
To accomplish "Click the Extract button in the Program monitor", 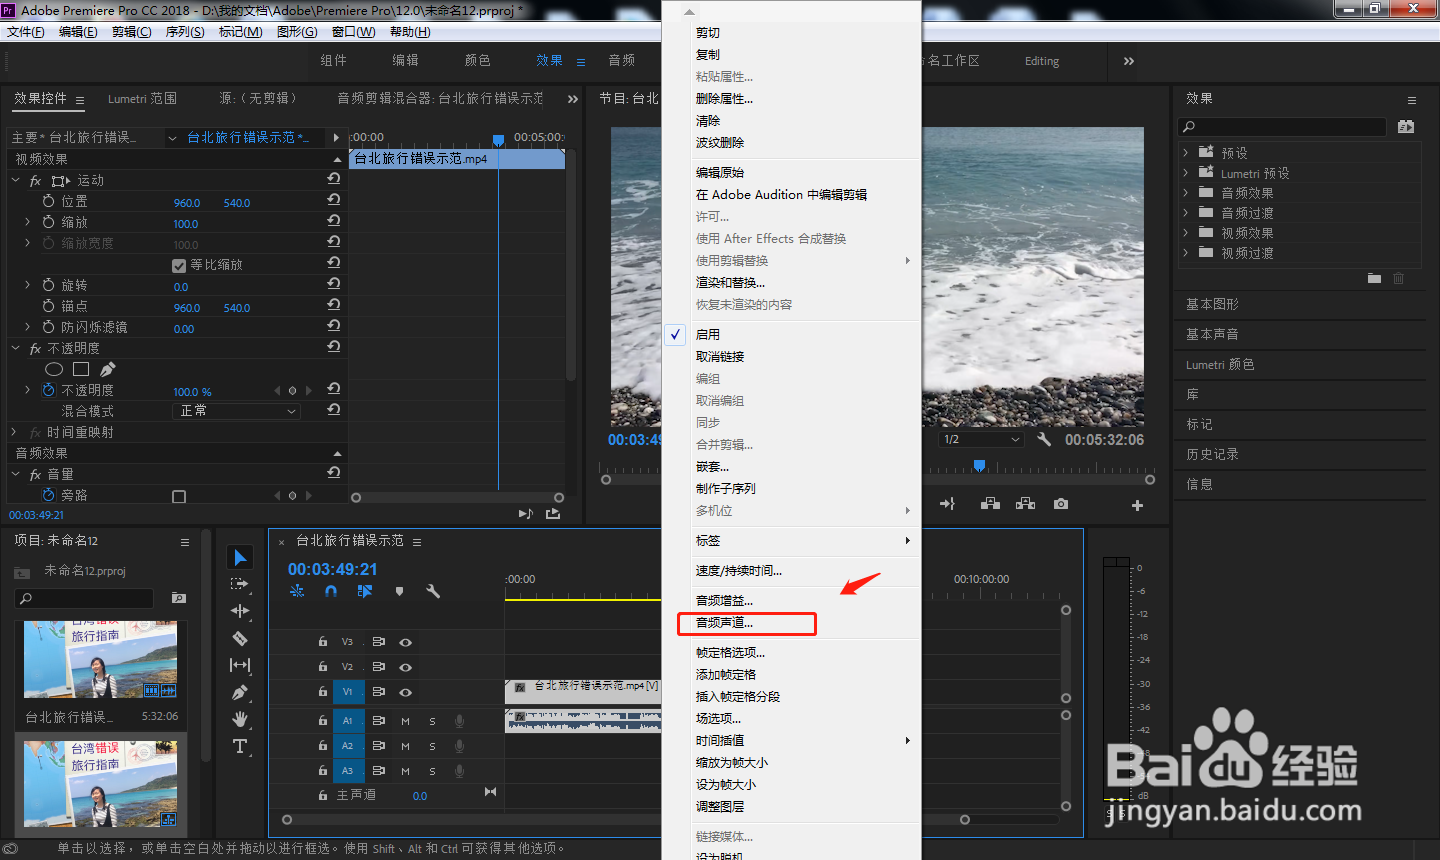I will 1025,504.
